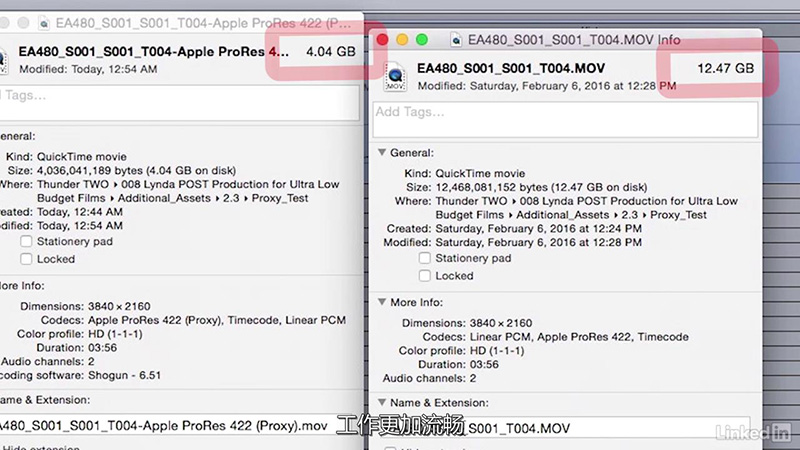The height and width of the screenshot is (450, 800).
Task: Toggle Stationery pad checkbox in right MOV Info window
Action: coord(424,258)
